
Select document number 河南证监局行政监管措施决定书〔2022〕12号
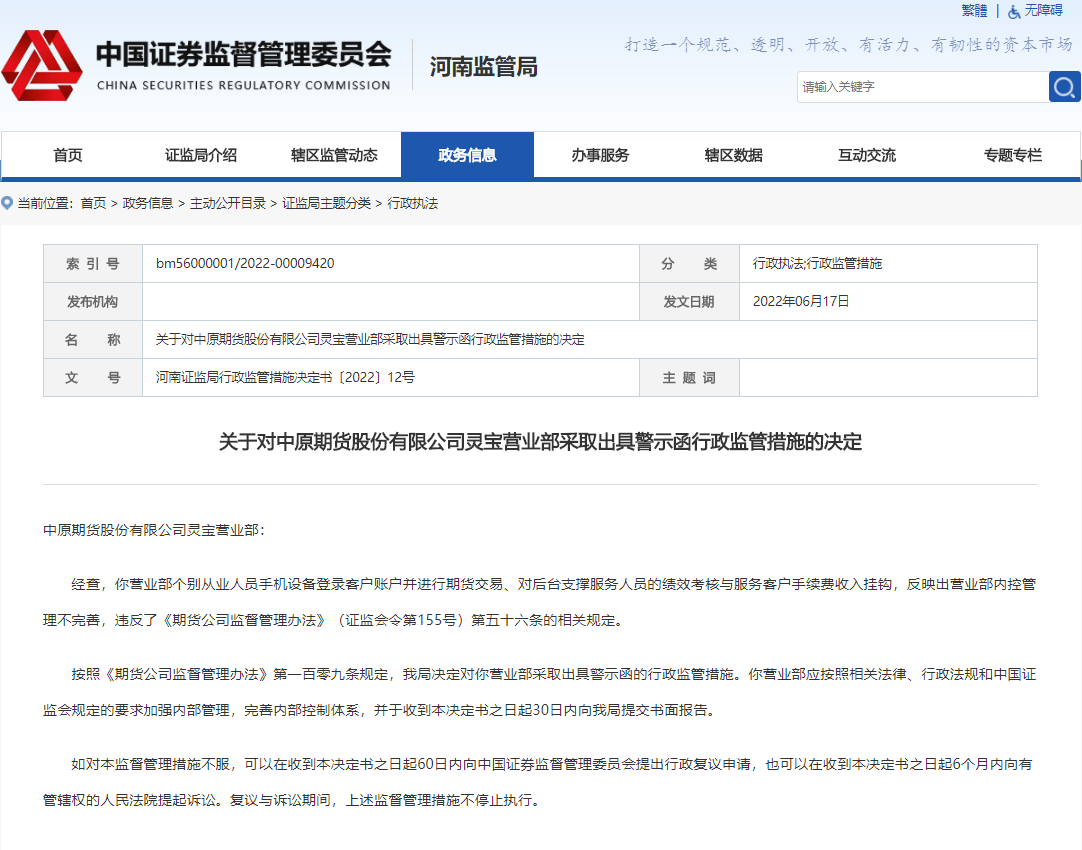(284, 377)
